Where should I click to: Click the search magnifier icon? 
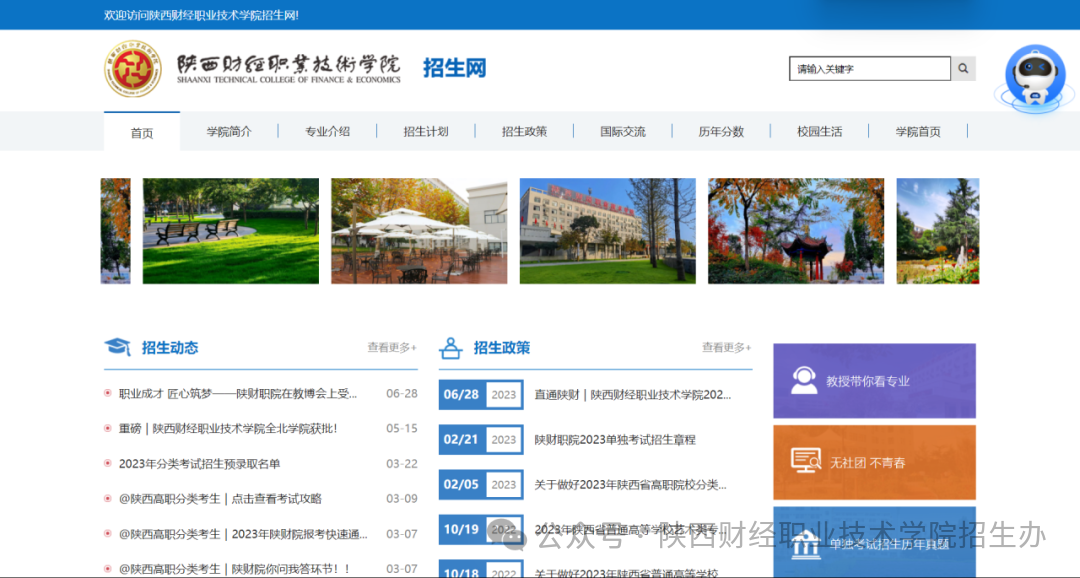(x=963, y=69)
